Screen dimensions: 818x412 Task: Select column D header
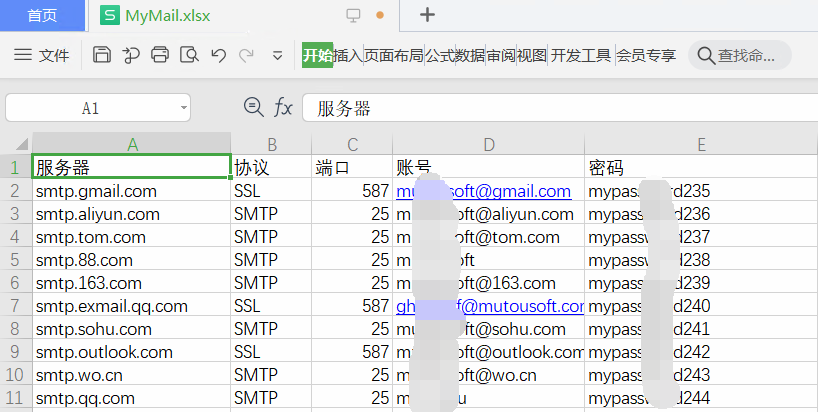pyautogui.click(x=488, y=144)
